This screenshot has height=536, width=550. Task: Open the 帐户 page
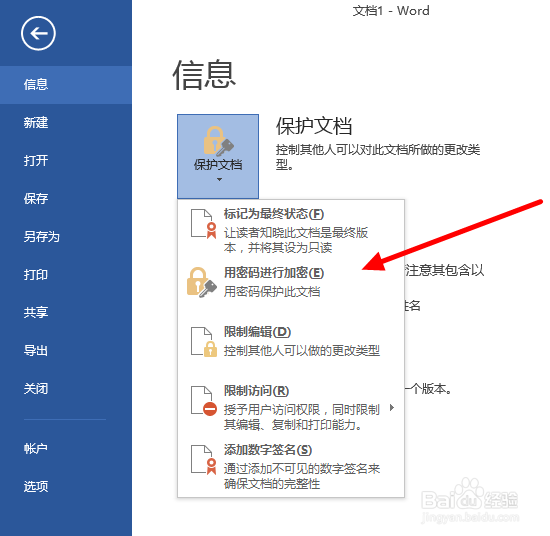coord(66,449)
